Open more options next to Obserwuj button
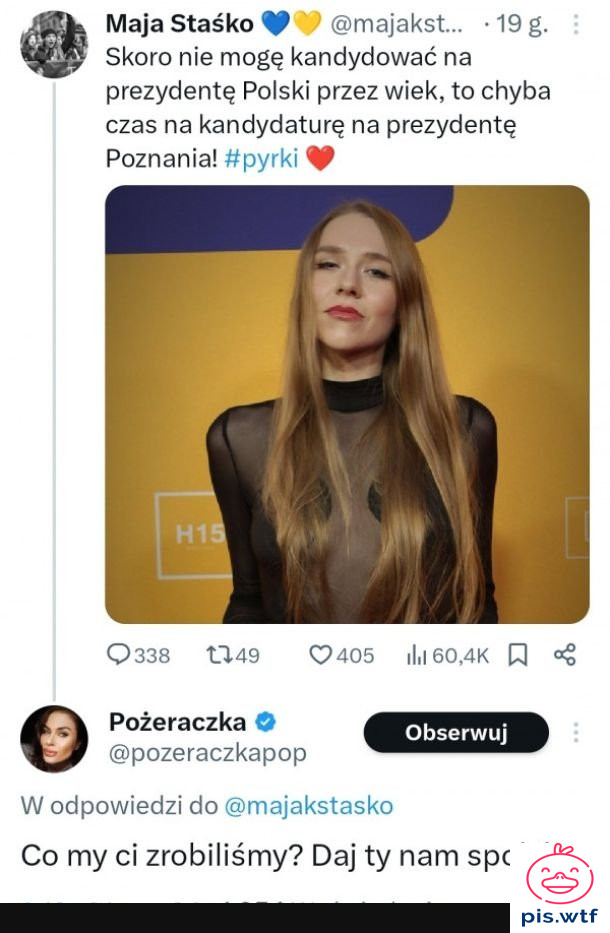This screenshot has width=610, height=933. 576,733
